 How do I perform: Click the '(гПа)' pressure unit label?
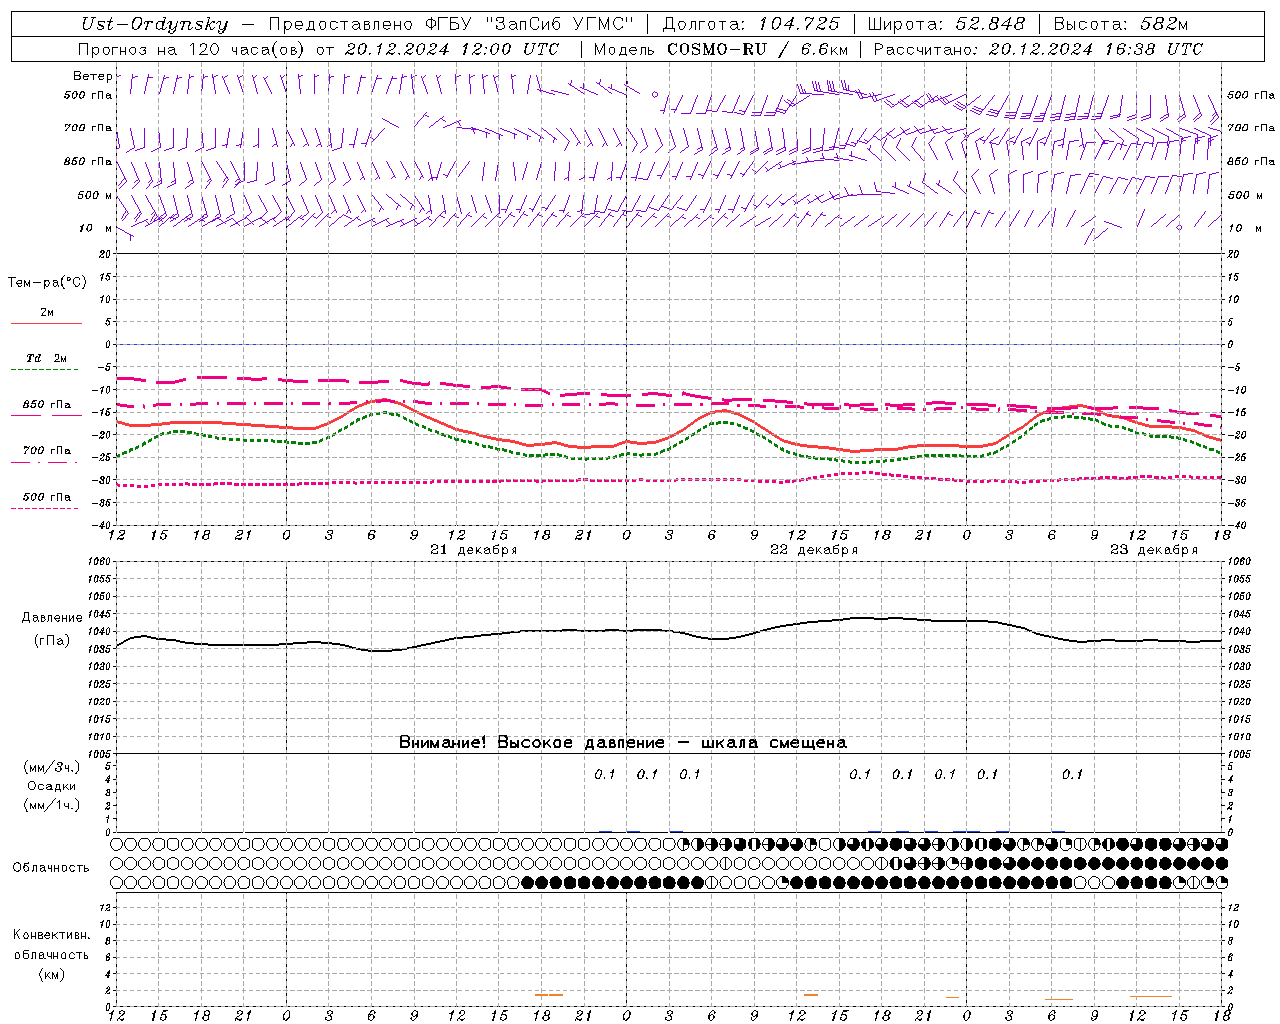[x=52, y=641]
